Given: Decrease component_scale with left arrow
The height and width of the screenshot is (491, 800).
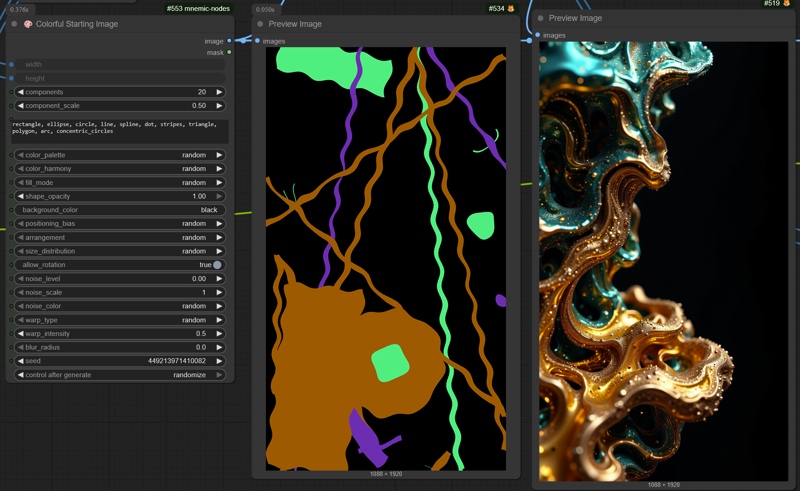Looking at the screenshot, I should (x=20, y=106).
